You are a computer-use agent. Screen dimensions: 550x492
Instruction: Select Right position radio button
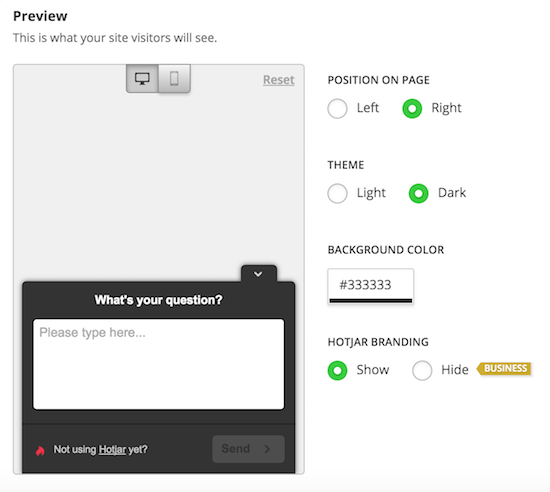click(412, 108)
